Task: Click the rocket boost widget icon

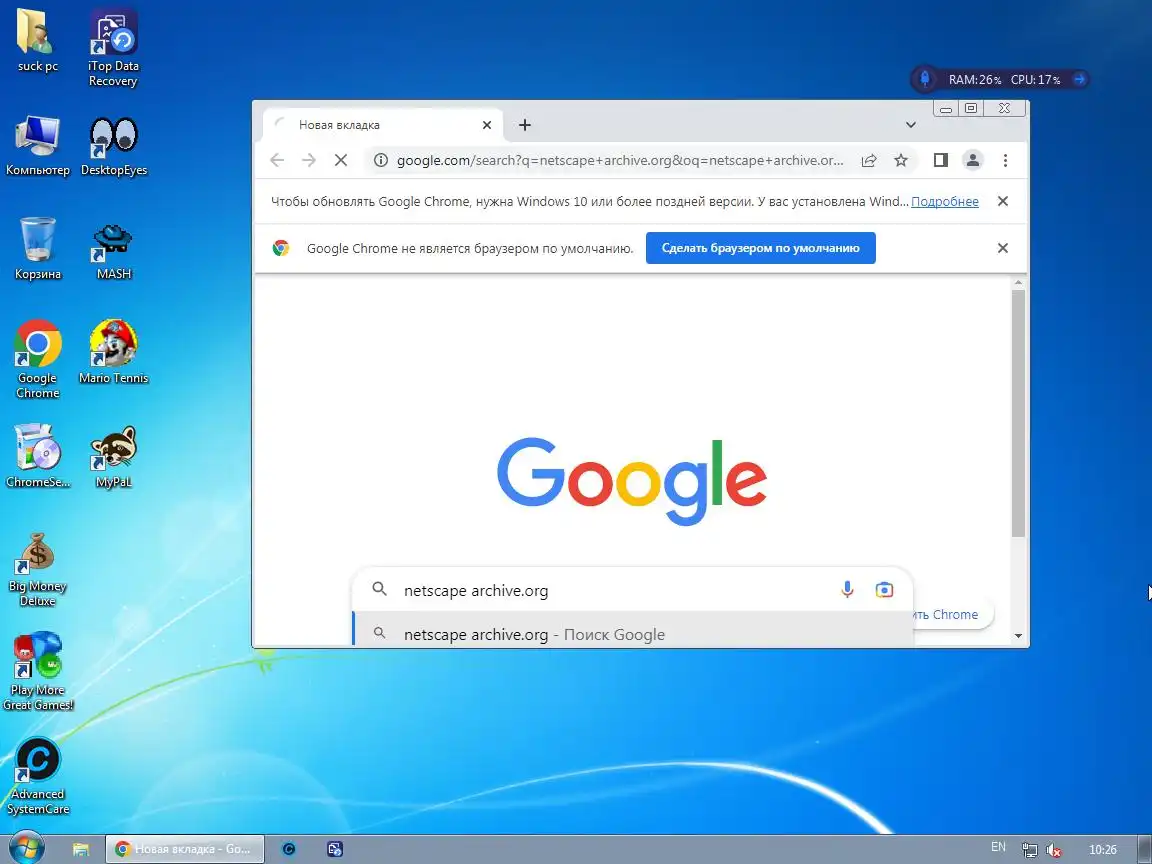Action: coord(925,79)
